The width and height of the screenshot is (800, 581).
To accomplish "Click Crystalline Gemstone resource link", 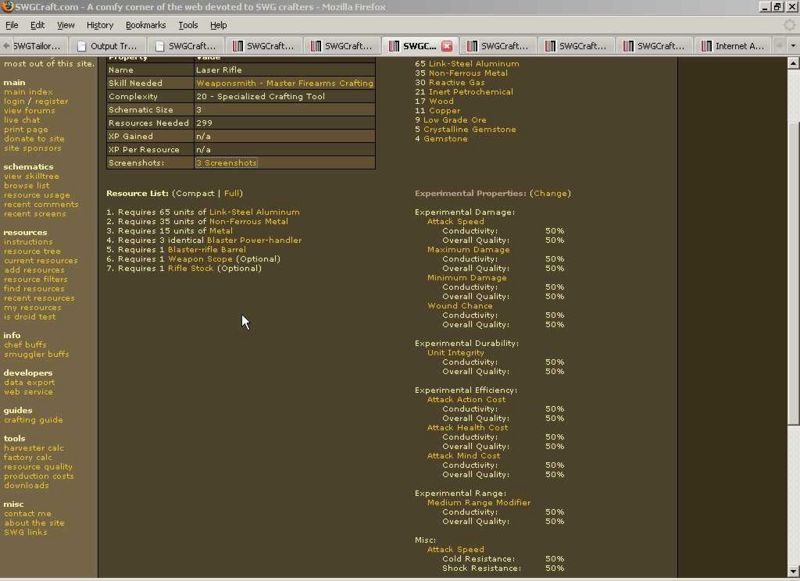I will pyautogui.click(x=470, y=129).
